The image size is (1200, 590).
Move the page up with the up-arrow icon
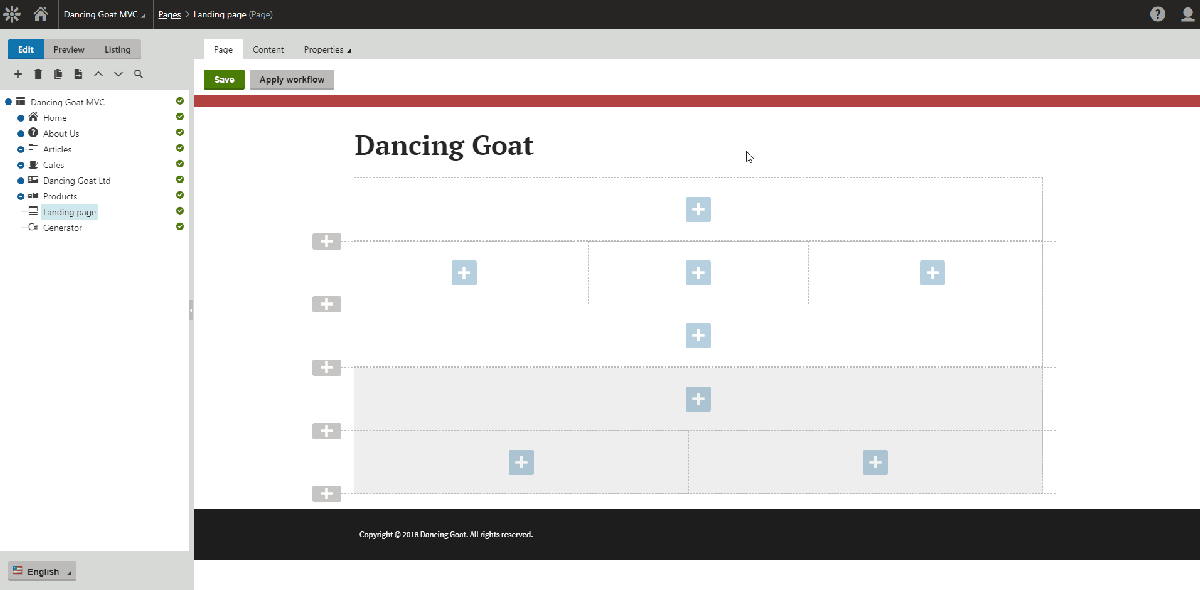point(98,73)
